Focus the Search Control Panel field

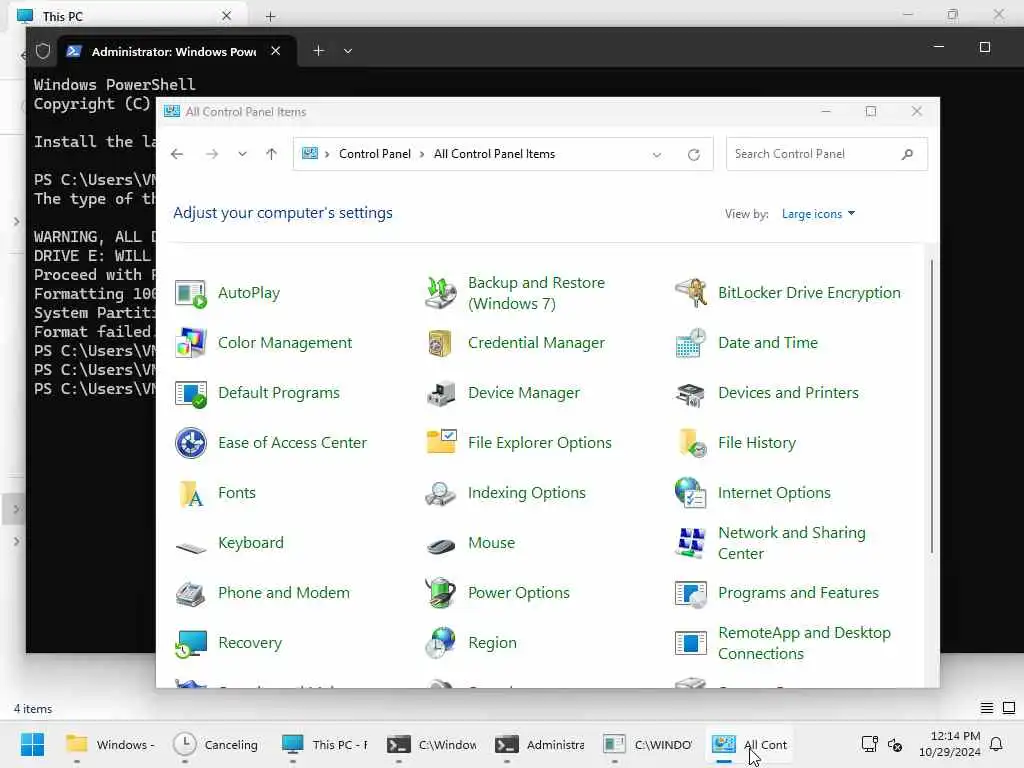[x=826, y=154]
